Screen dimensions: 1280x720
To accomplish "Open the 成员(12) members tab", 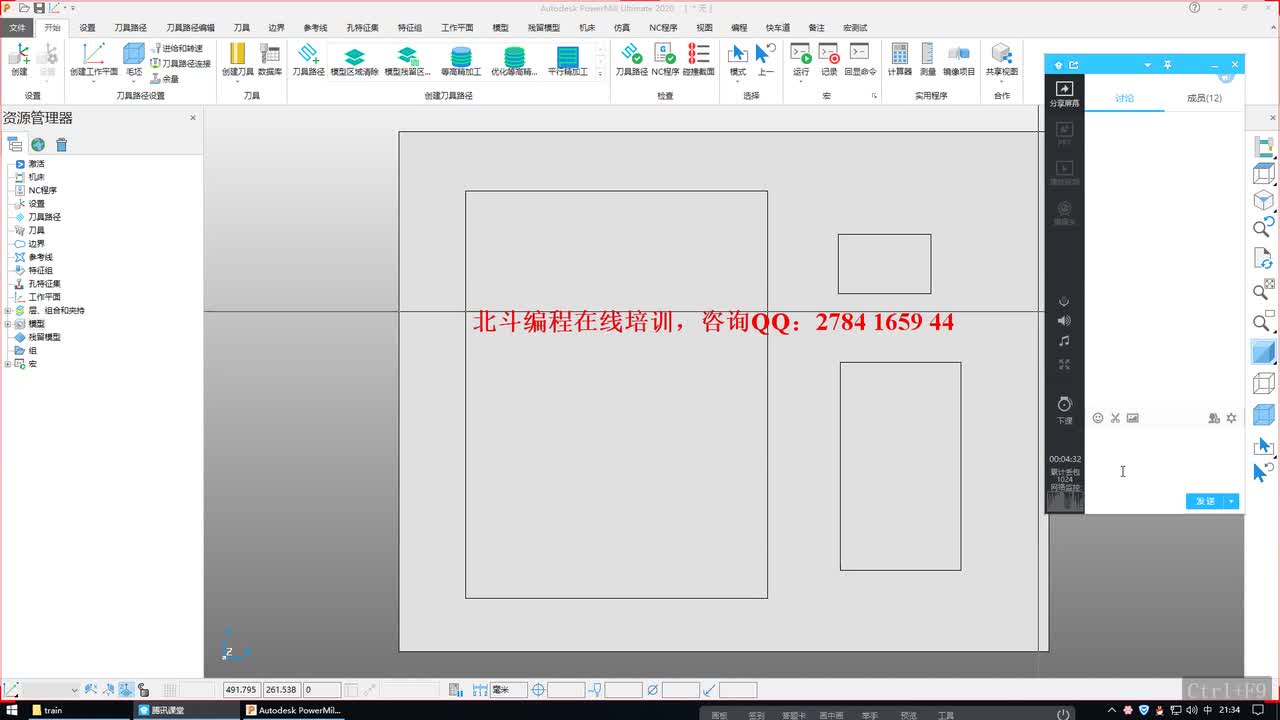I will 1204,98.
